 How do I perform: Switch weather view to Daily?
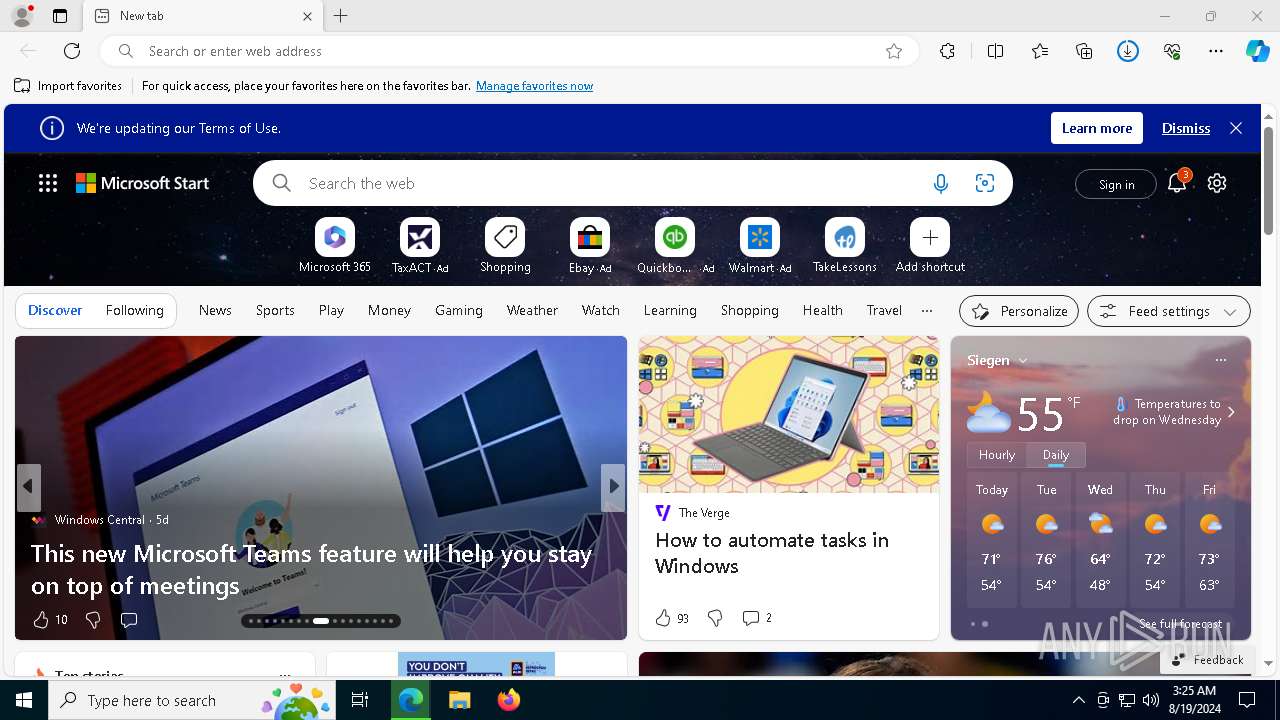(x=1056, y=454)
